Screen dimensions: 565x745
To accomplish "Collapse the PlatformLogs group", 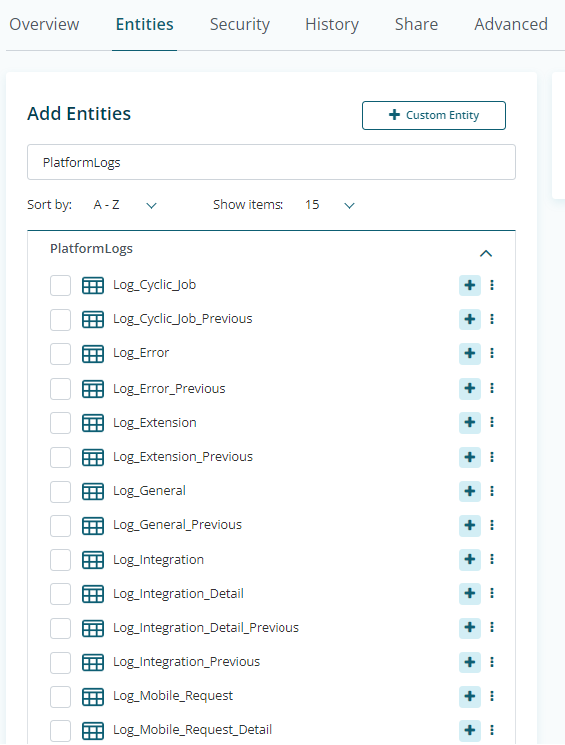I will point(486,253).
